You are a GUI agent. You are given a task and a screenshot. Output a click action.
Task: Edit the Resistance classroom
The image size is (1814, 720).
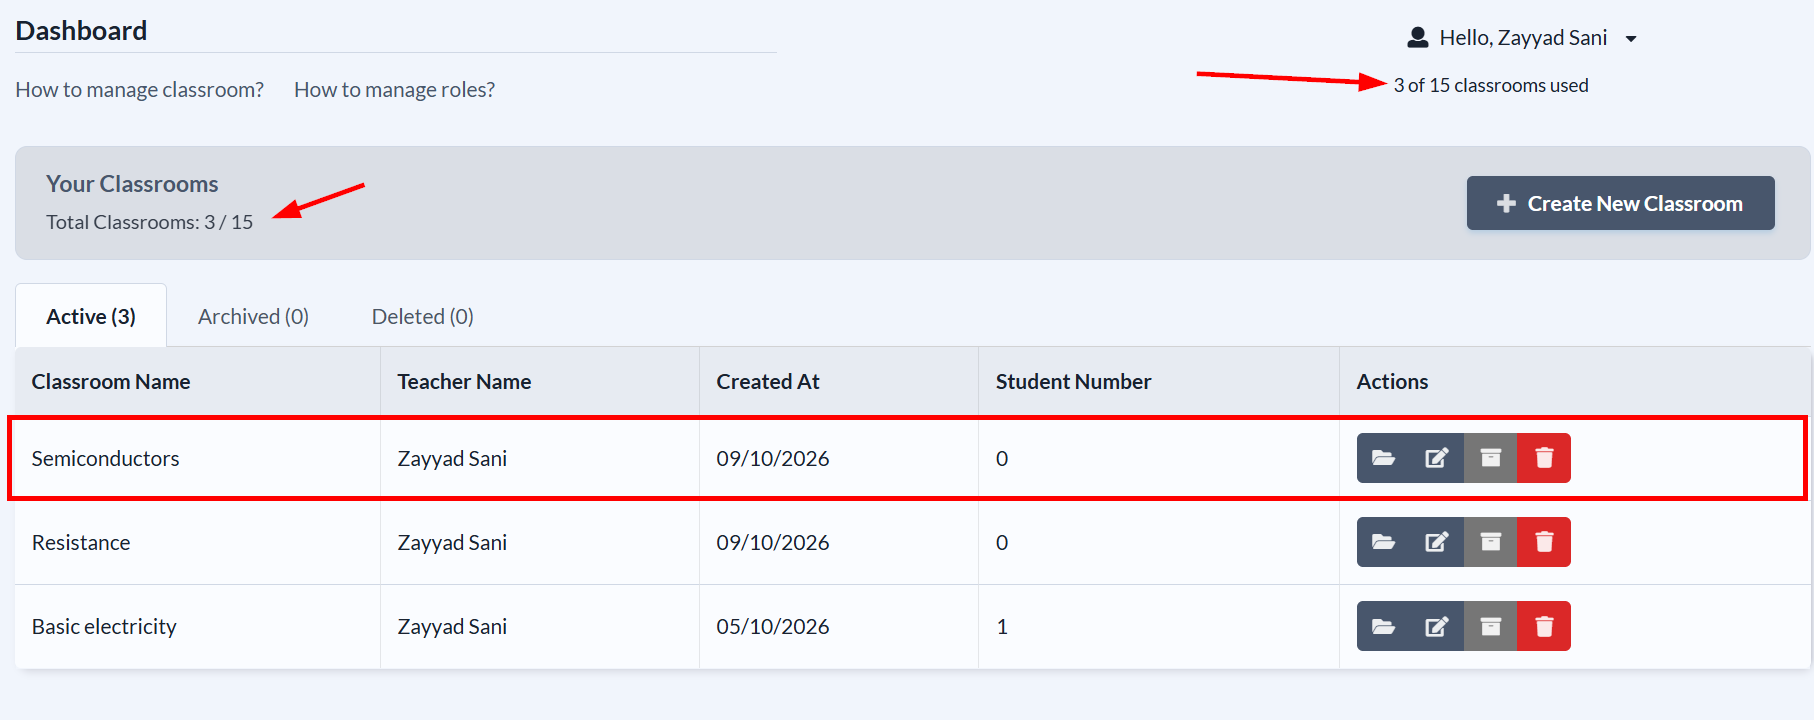pos(1437,542)
